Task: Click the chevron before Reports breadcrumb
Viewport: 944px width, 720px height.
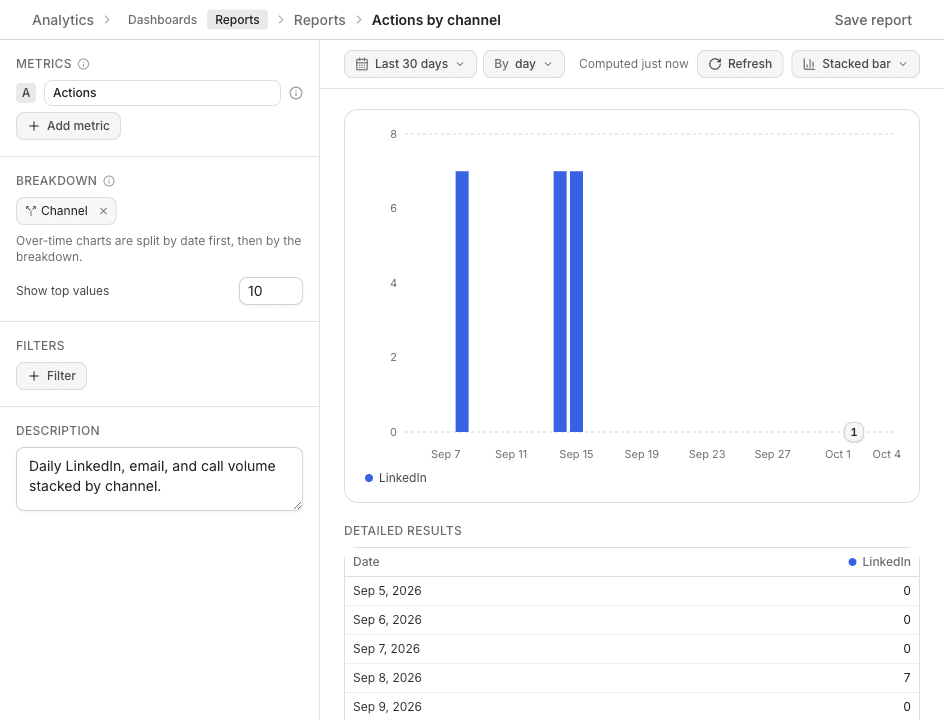Action: [x=281, y=20]
